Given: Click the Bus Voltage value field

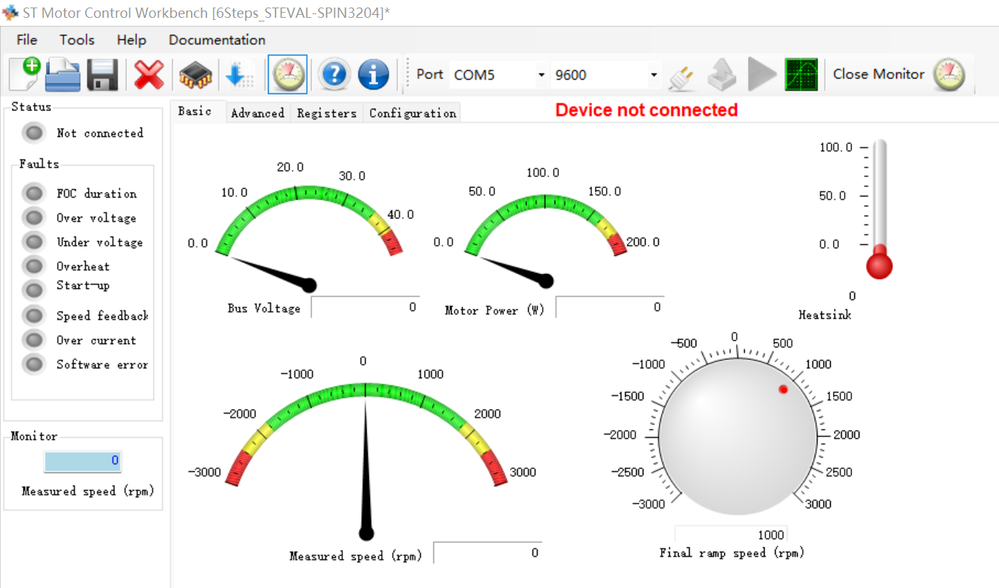Looking at the screenshot, I should (x=365, y=307).
